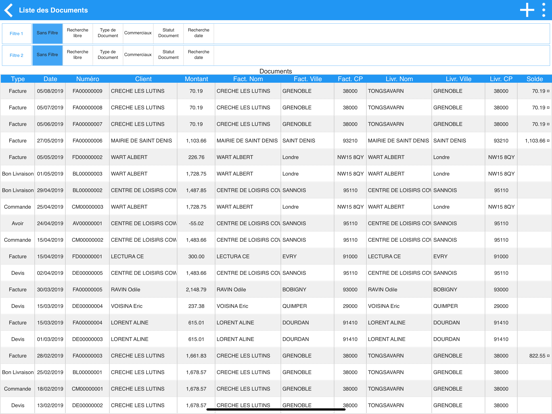Select Sans Filtre in Filtre 2 row
The image size is (552, 414).
(x=48, y=55)
